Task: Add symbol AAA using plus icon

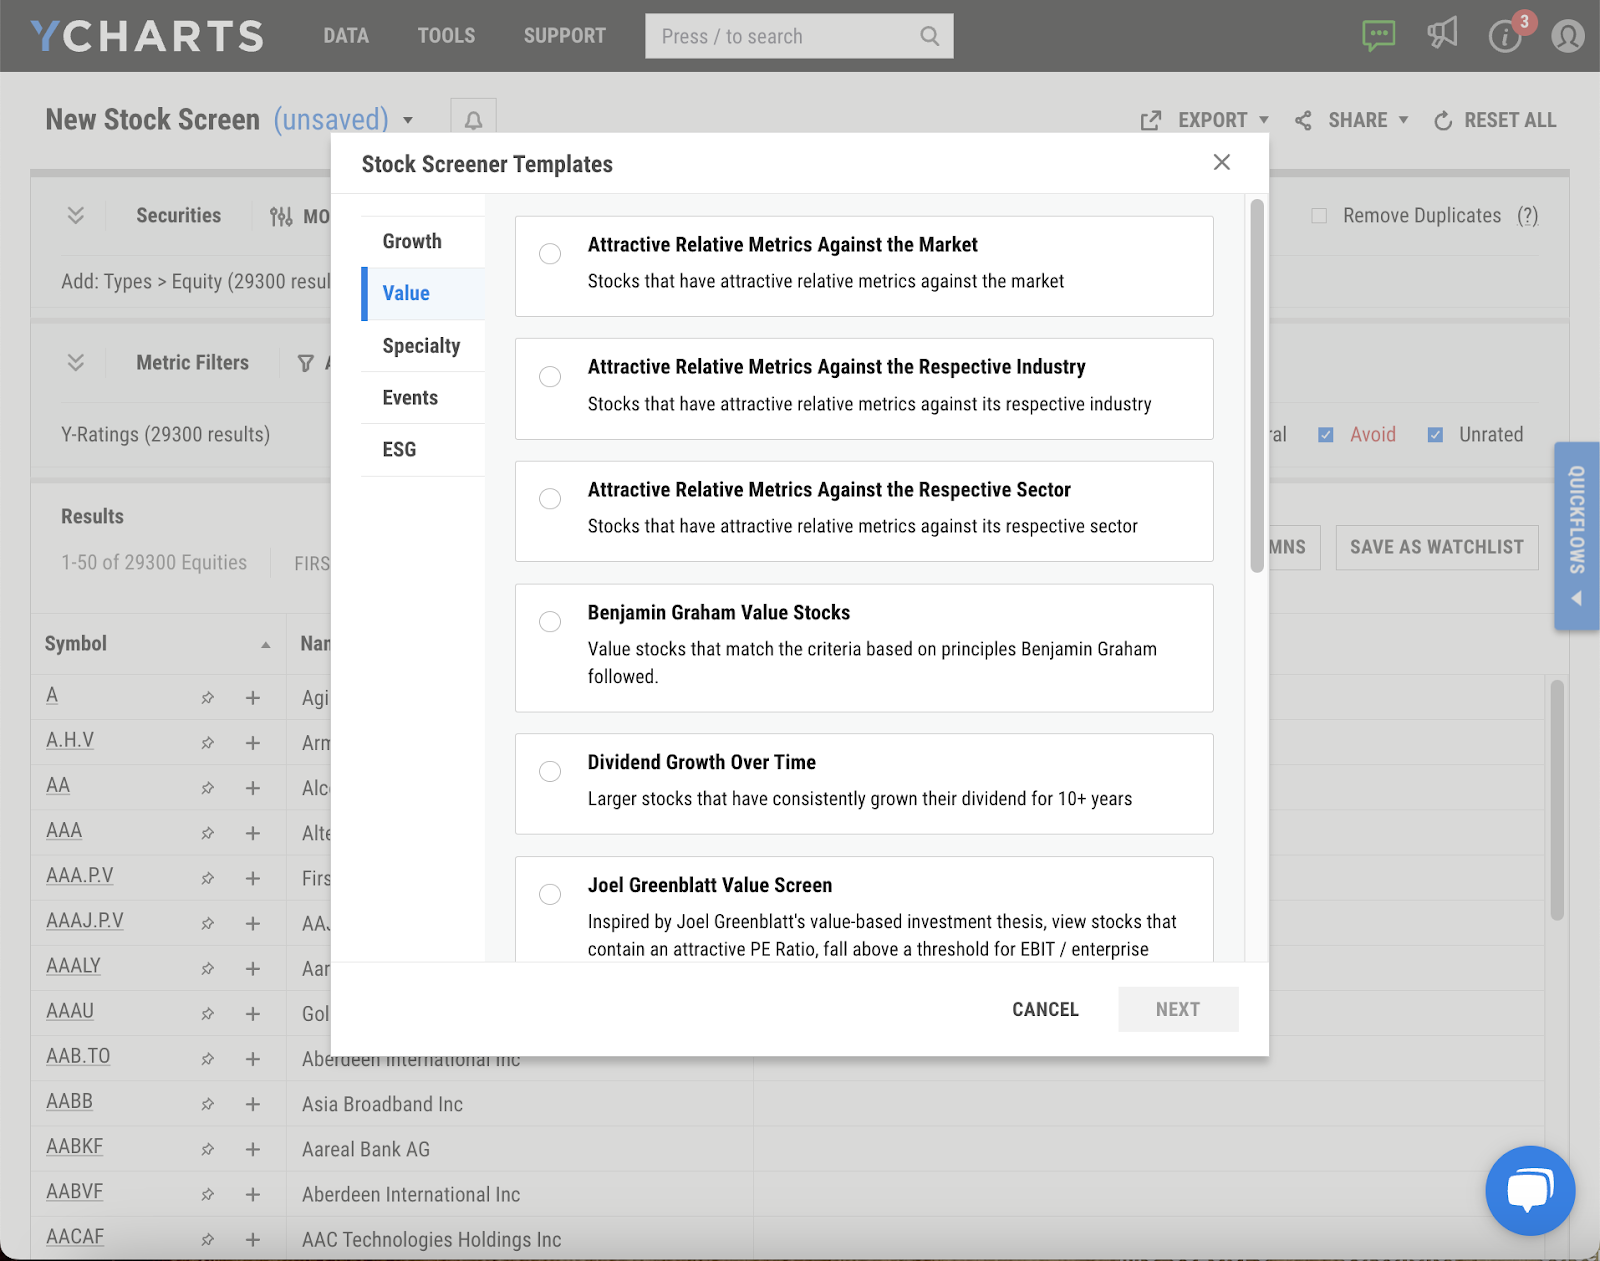Action: click(253, 833)
